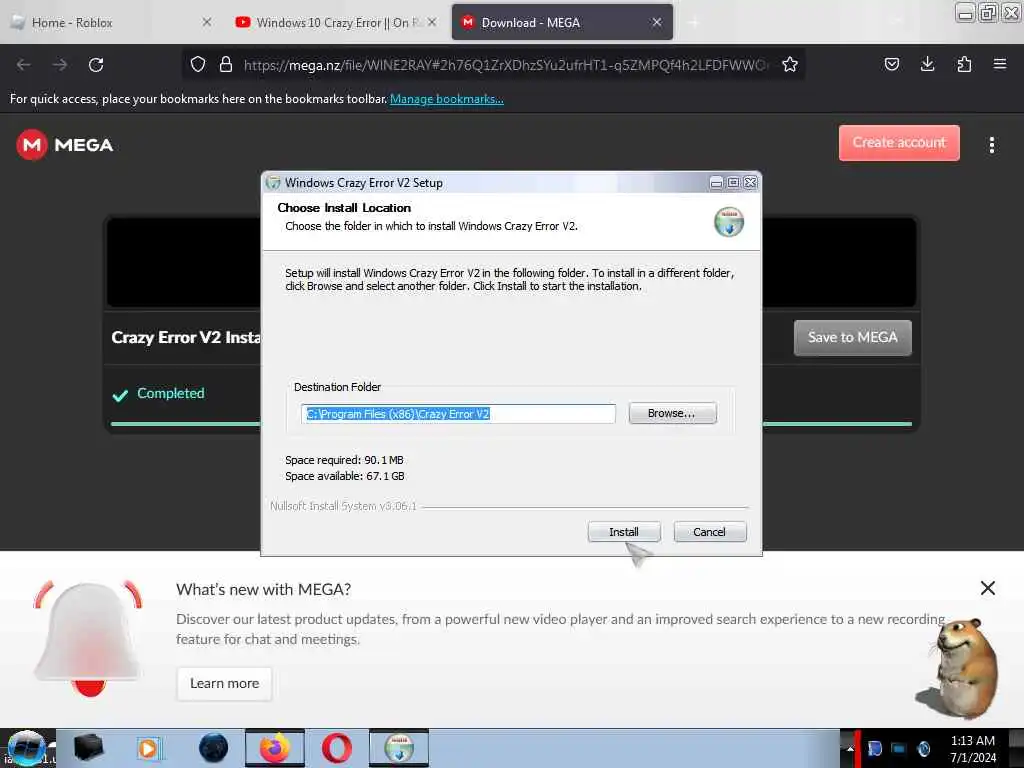Click the download progress bar
This screenshot has height=768, width=1024.
tap(511, 424)
